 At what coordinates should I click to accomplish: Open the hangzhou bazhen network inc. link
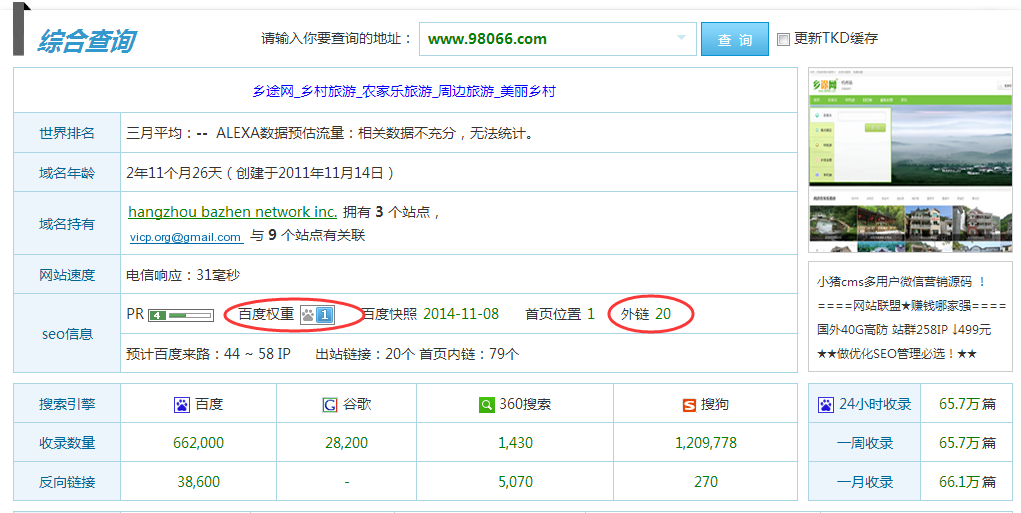pos(232,212)
